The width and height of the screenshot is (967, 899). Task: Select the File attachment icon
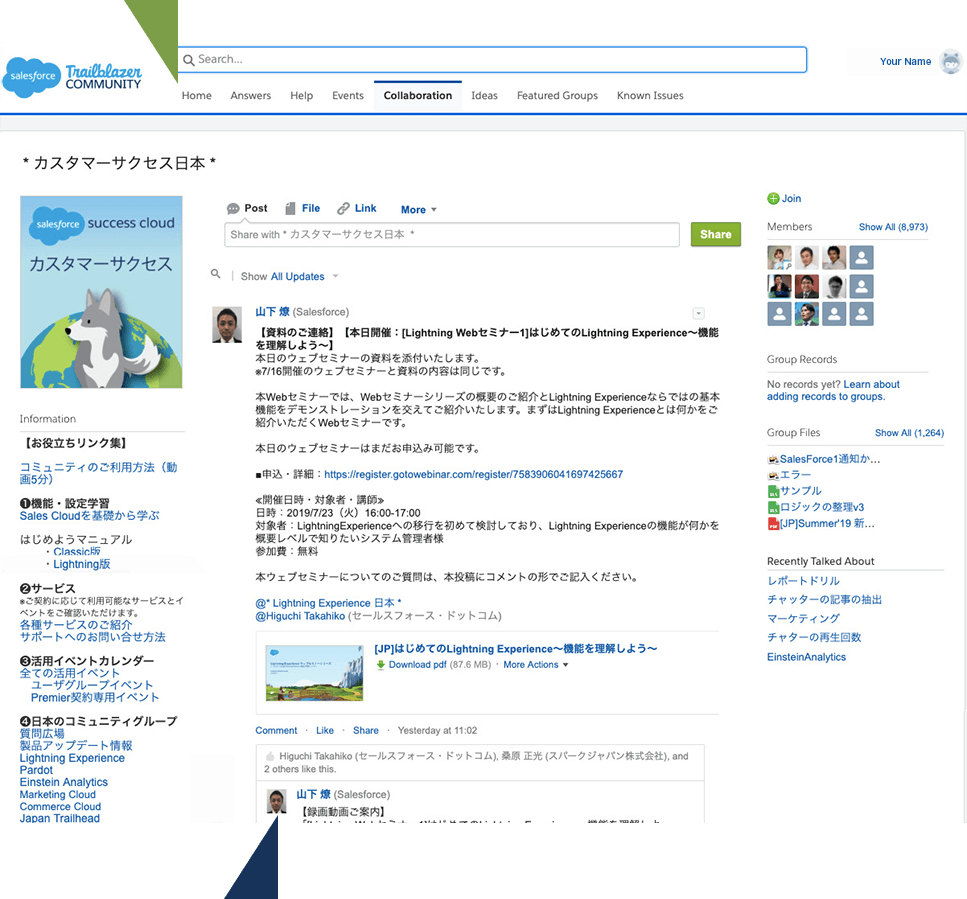coord(290,208)
